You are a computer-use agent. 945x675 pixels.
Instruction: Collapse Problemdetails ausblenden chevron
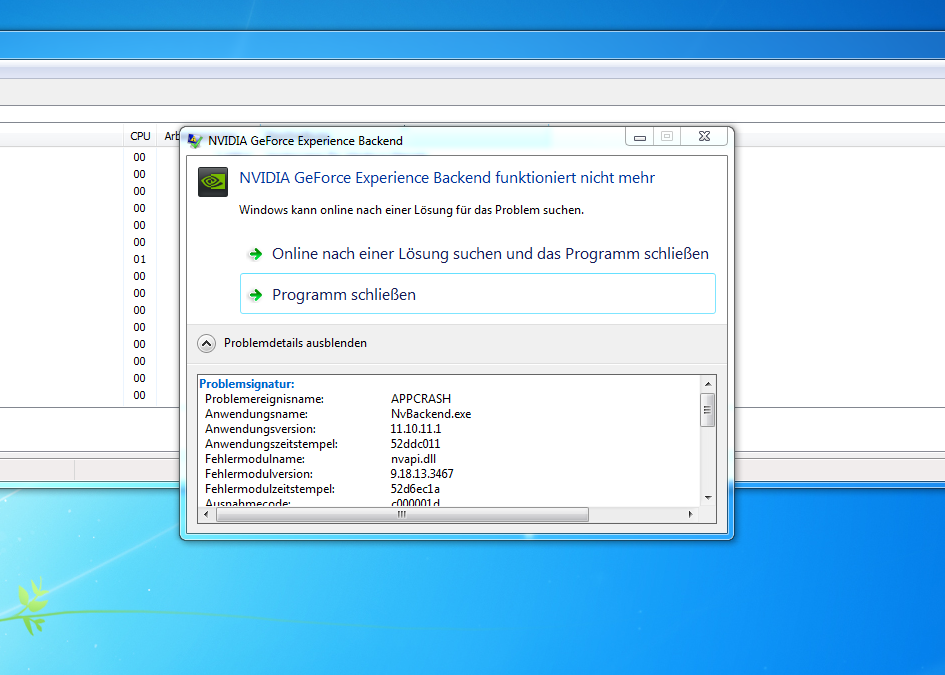click(206, 344)
